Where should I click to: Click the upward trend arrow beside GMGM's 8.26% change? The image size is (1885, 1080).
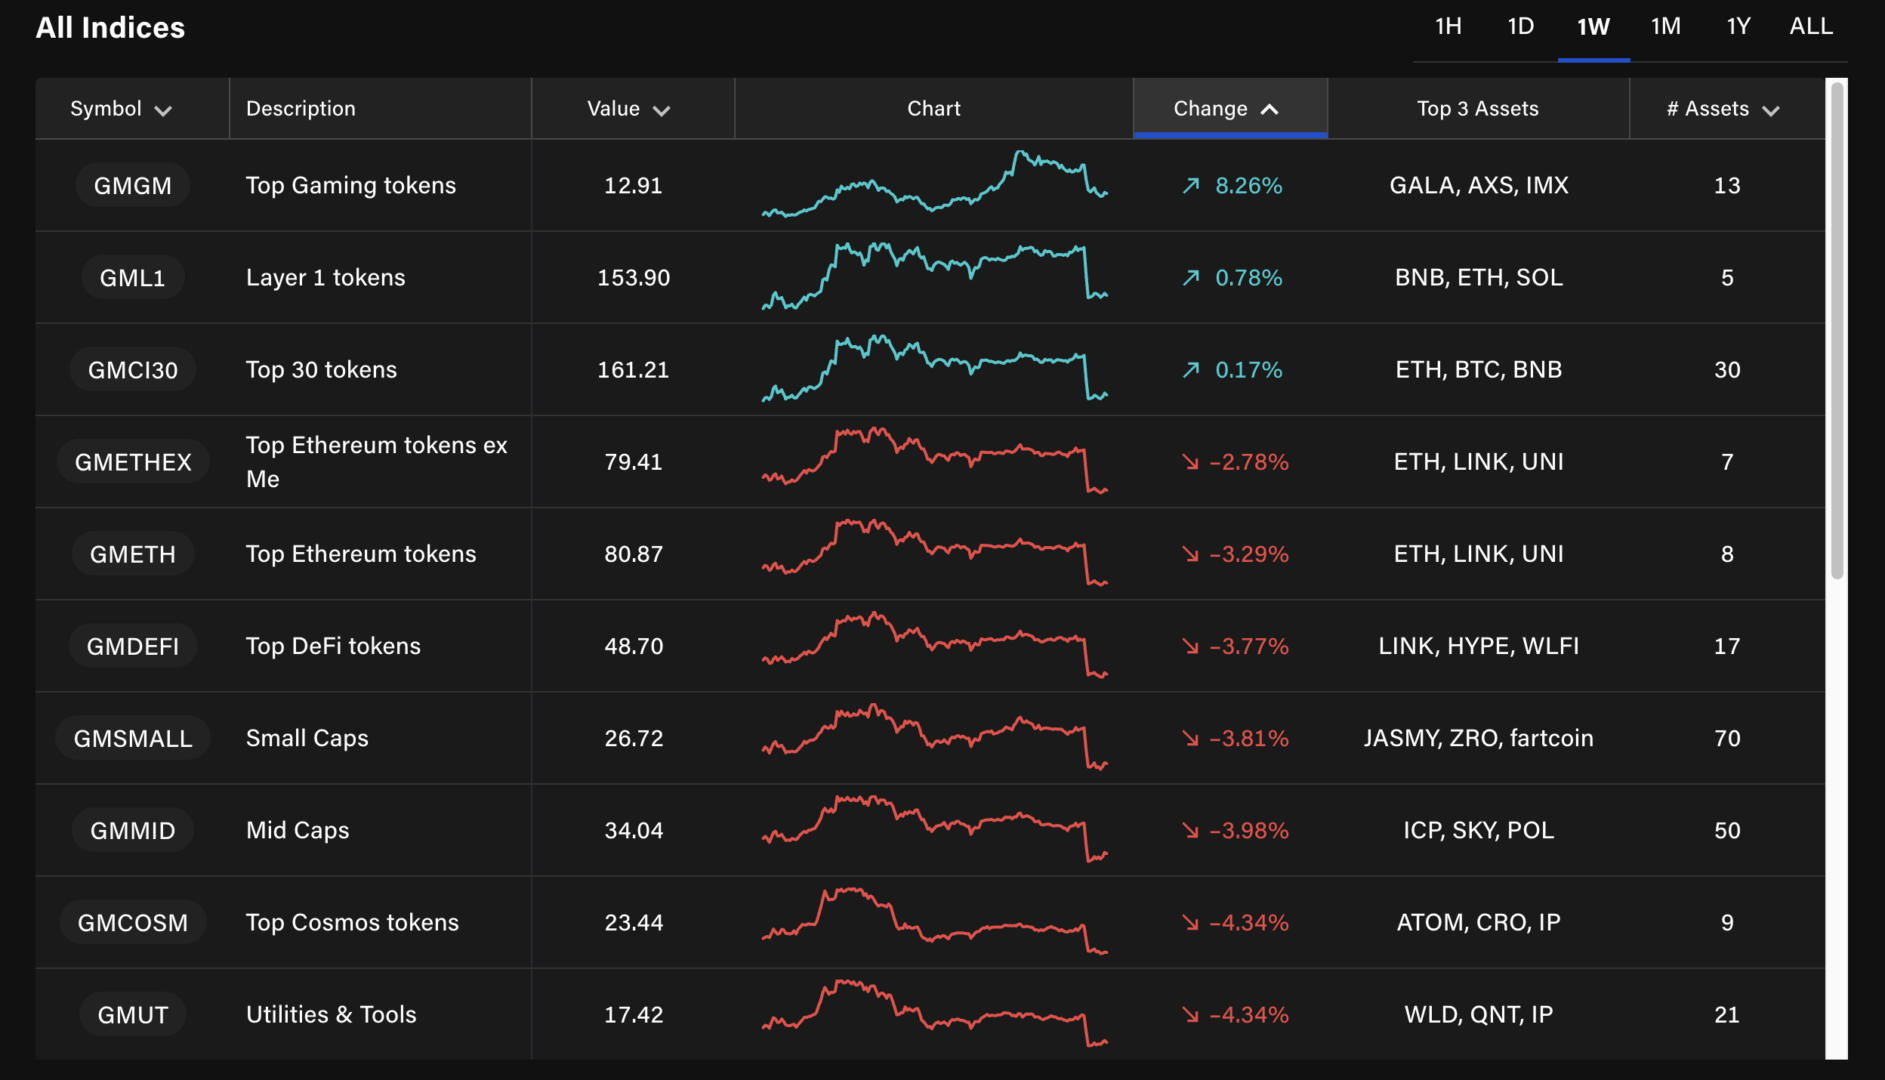1189,185
